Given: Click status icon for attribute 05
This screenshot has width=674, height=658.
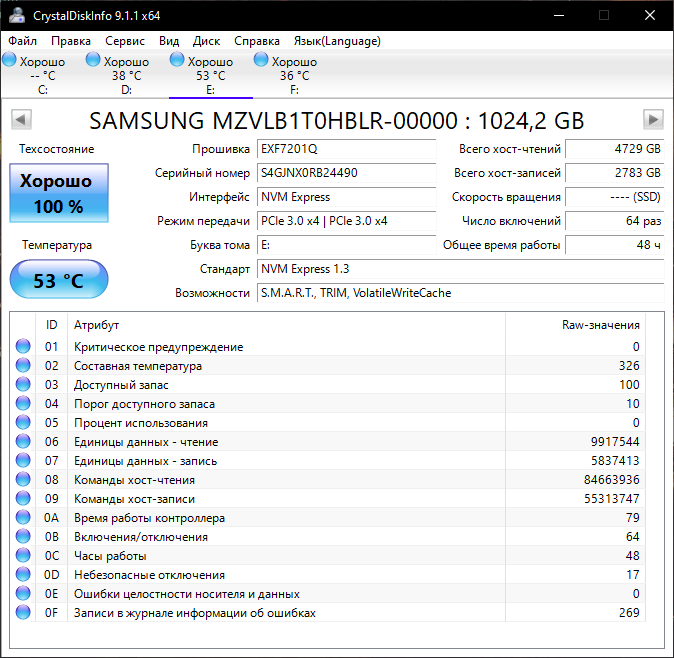Looking at the screenshot, I should pyautogui.click(x=23, y=422).
